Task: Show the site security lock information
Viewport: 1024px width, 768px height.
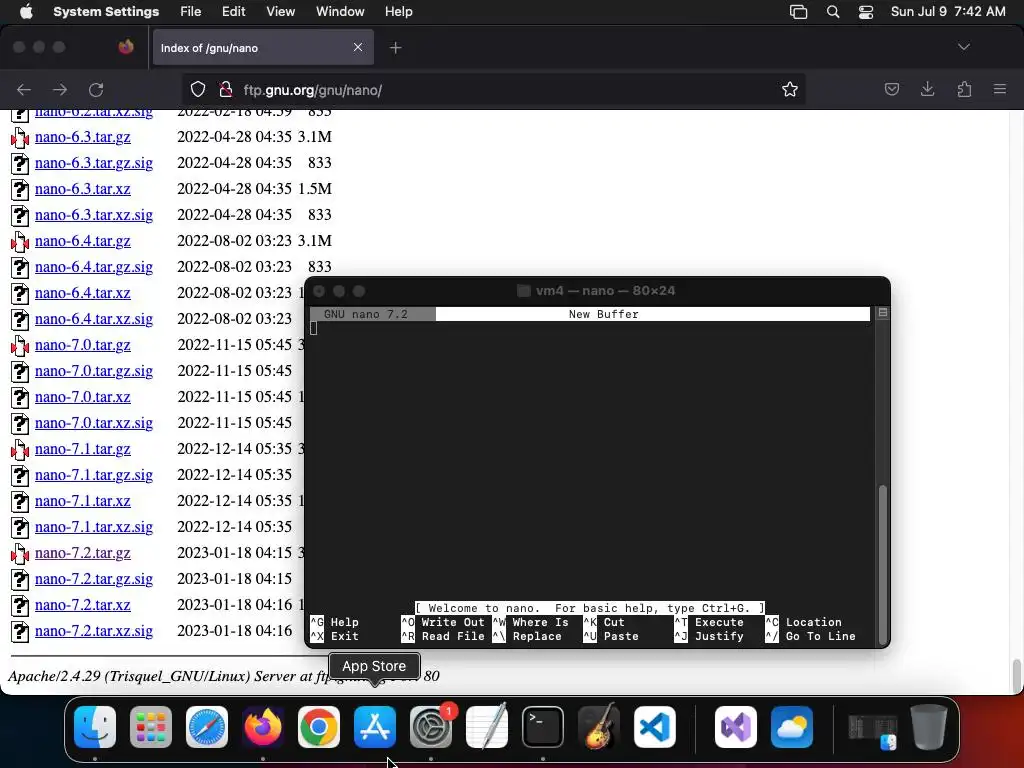Action: point(225,89)
